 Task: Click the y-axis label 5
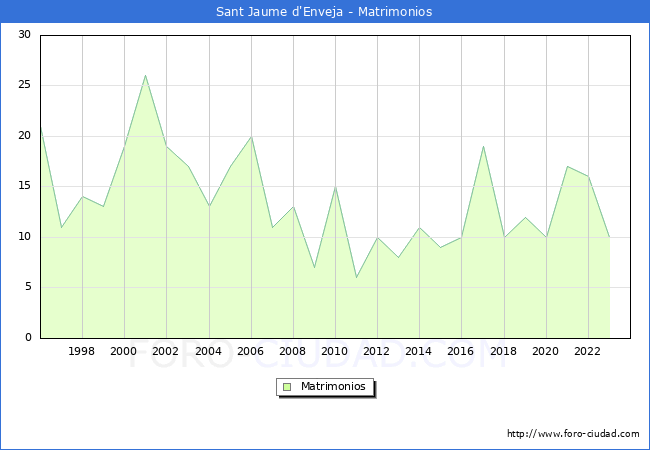(x=28, y=287)
